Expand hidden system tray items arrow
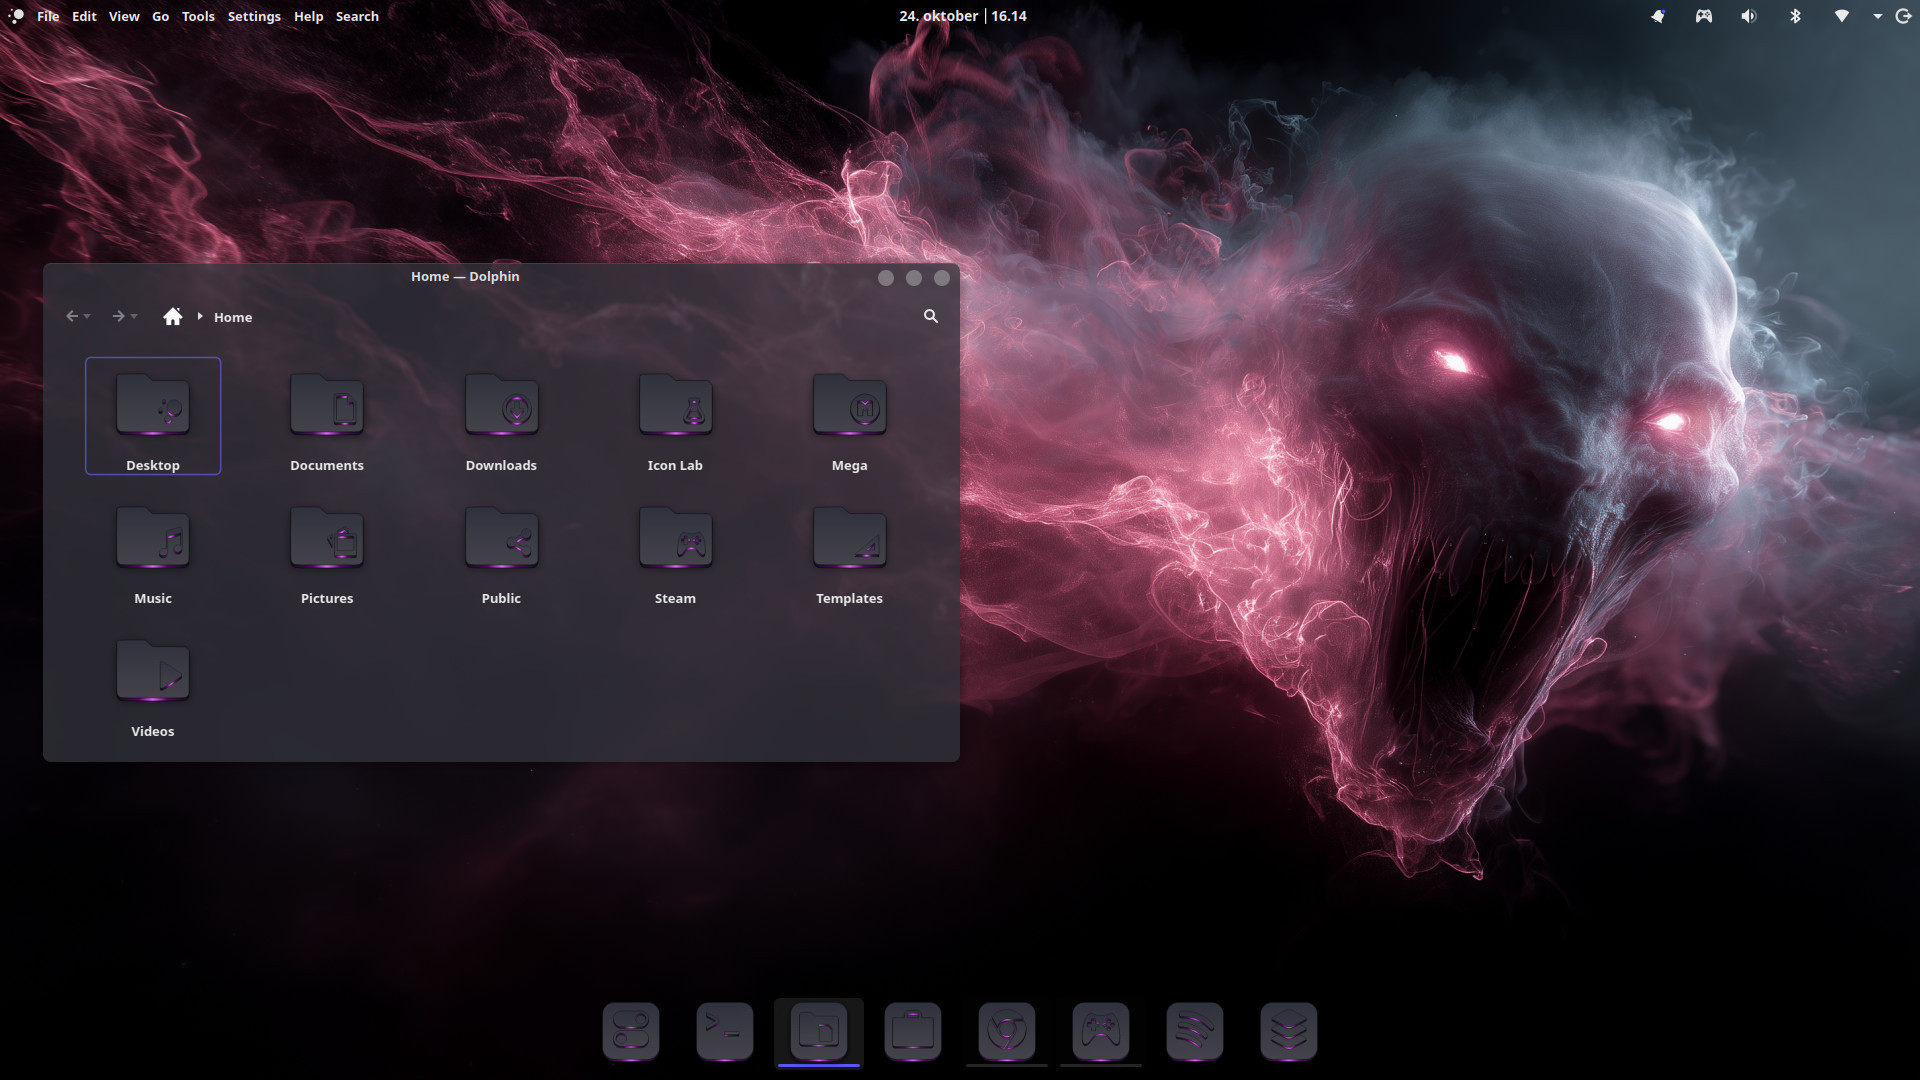The width and height of the screenshot is (1920, 1080). click(x=1877, y=16)
